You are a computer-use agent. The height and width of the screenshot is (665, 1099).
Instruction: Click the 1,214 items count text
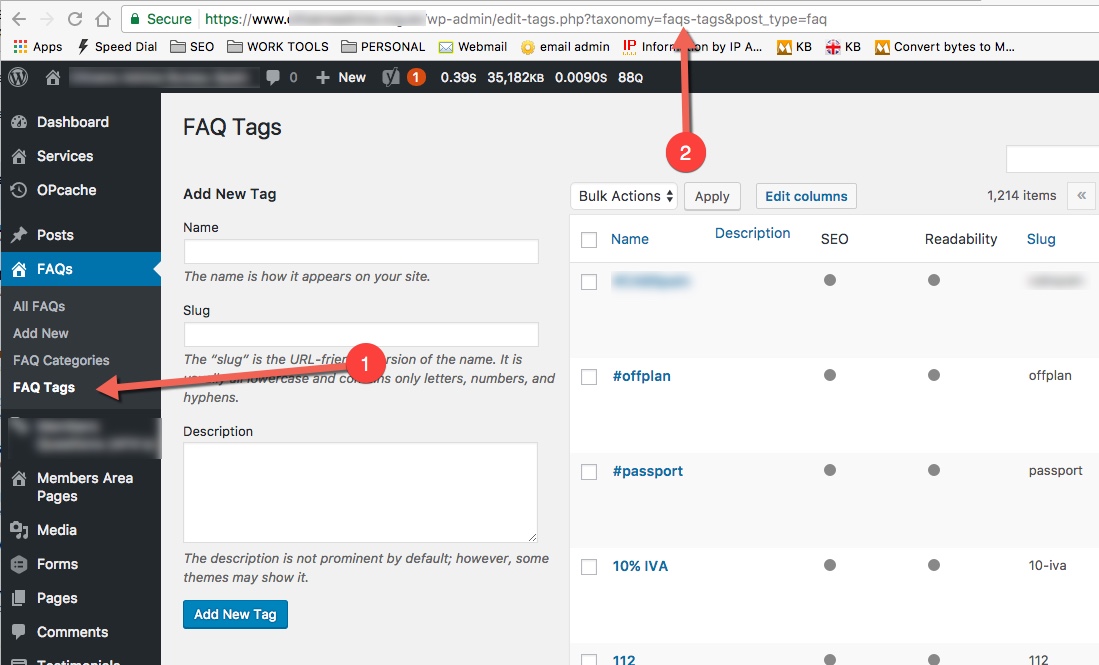coord(1021,196)
